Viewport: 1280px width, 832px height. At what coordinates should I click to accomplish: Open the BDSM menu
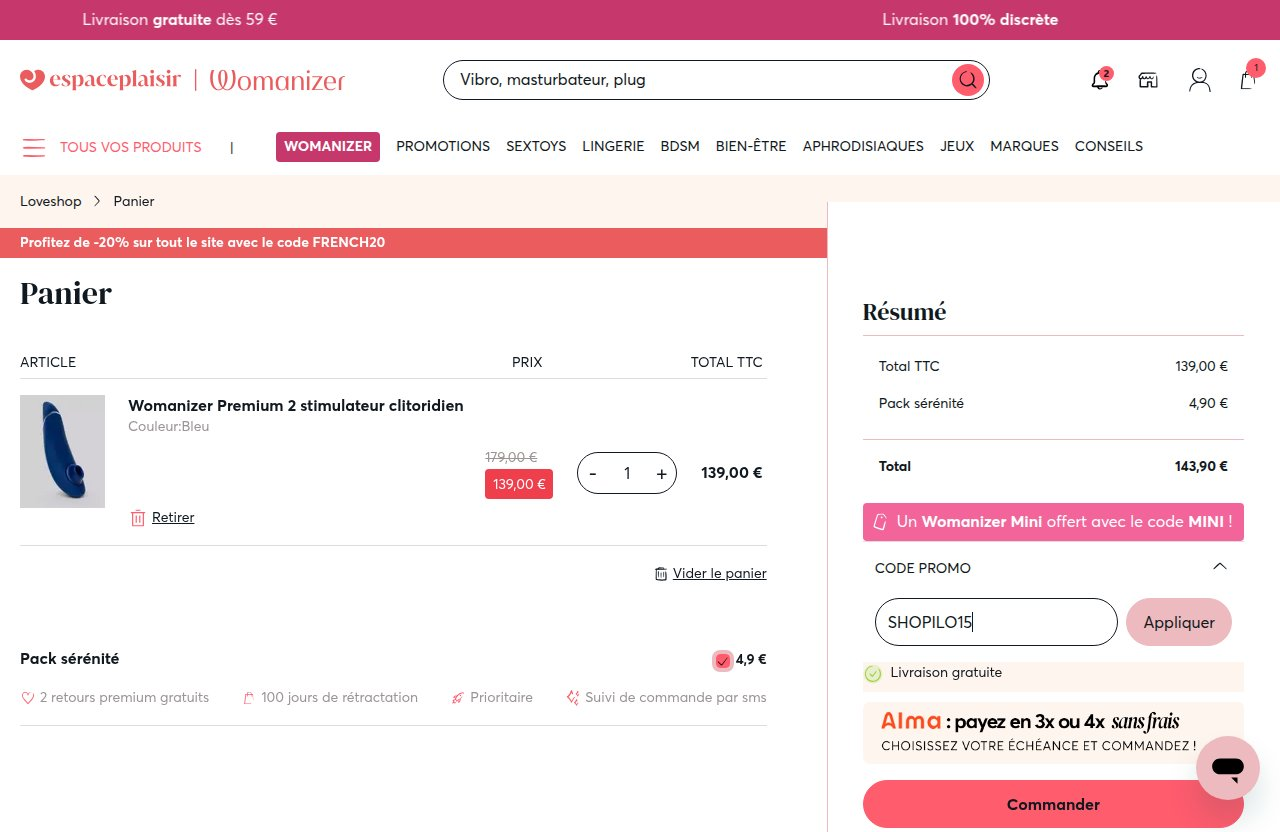click(680, 146)
